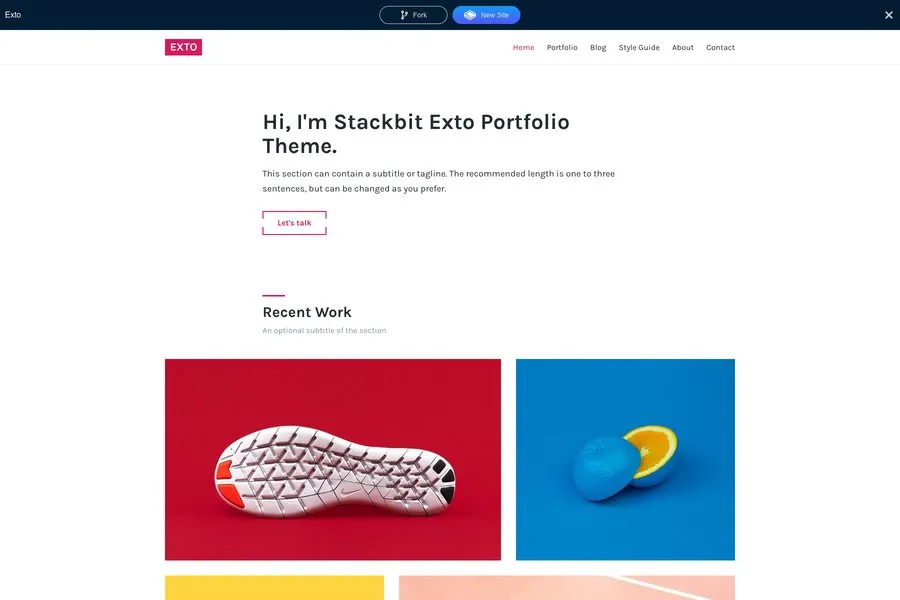
Task: Open the Contact page
Action: pyautogui.click(x=720, y=48)
